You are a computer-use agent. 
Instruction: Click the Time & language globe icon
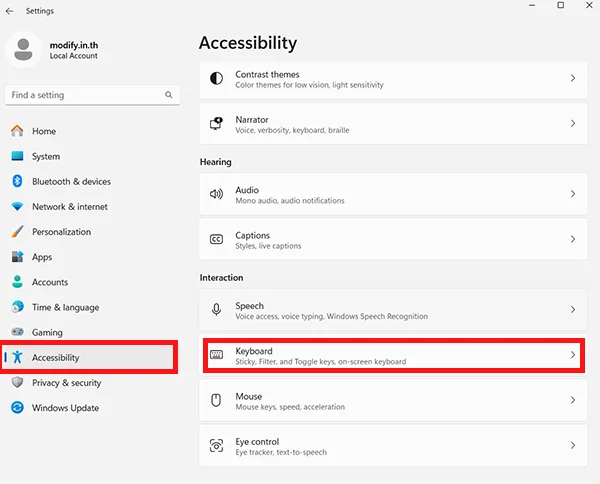(17, 307)
